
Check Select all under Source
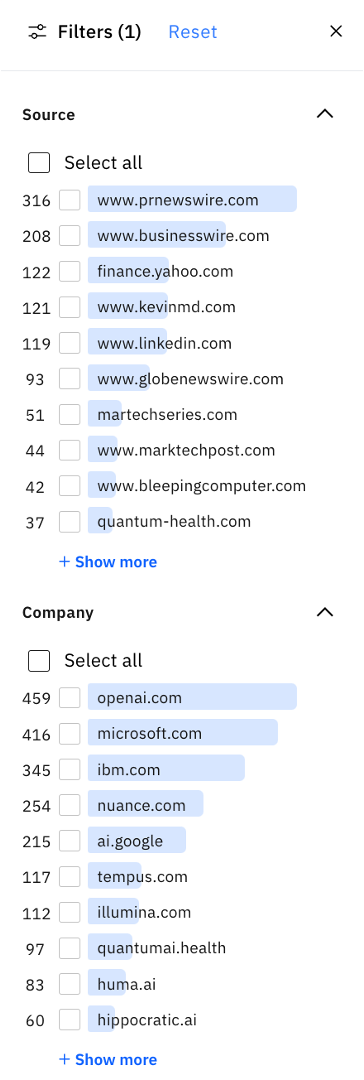(x=39, y=163)
